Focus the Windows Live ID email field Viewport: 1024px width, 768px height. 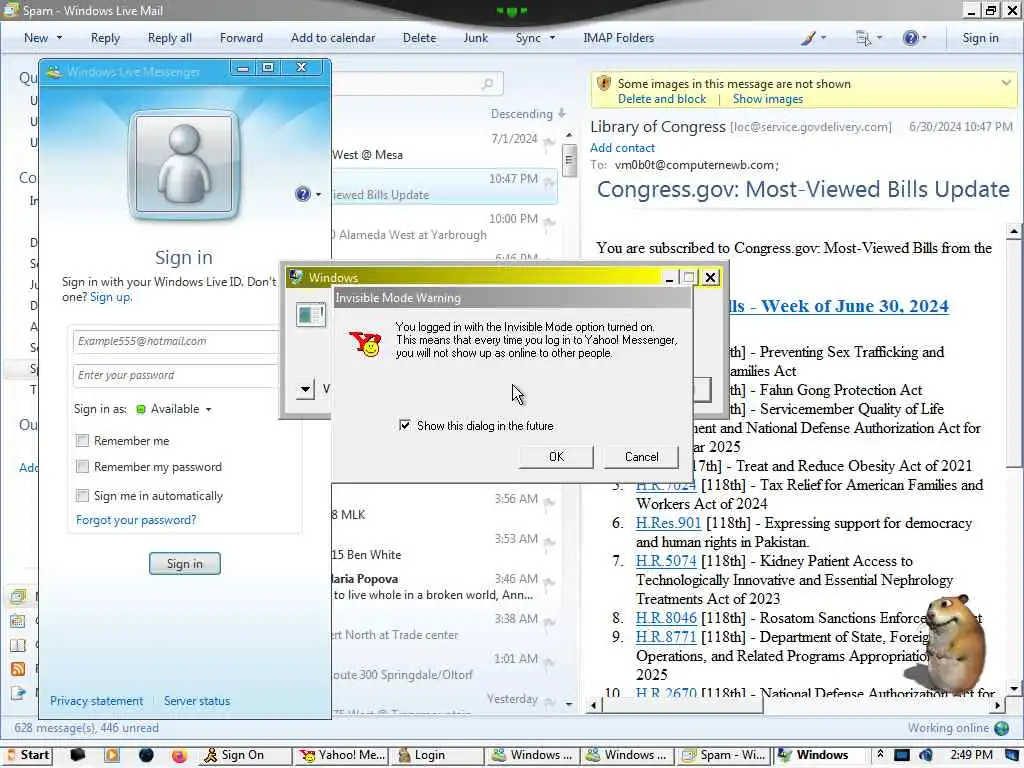[176, 341]
